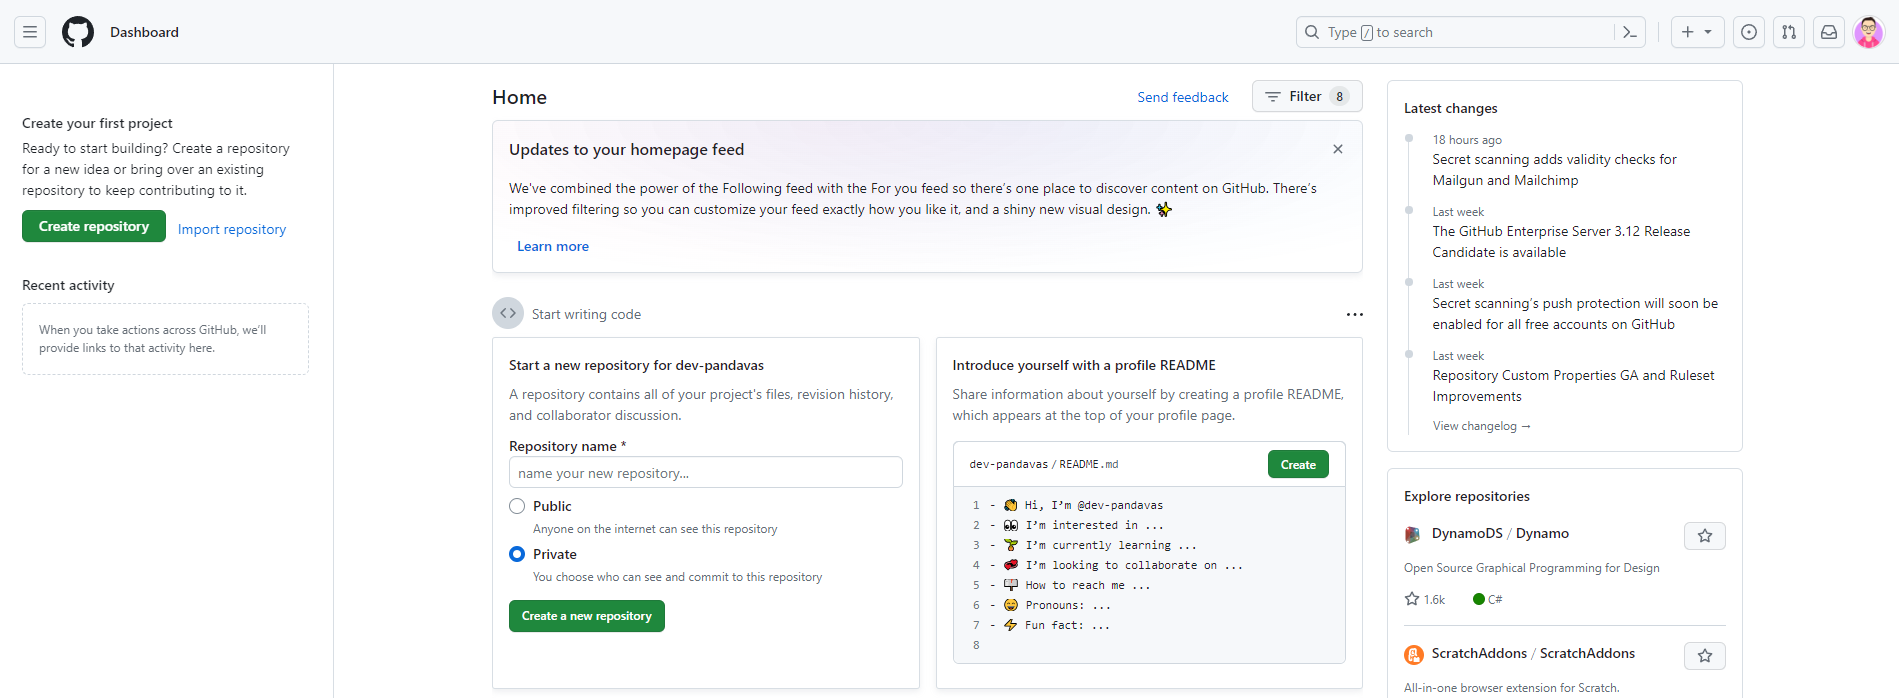Select the Public radio button
Screen dimensions: 1899x698
click(x=517, y=506)
